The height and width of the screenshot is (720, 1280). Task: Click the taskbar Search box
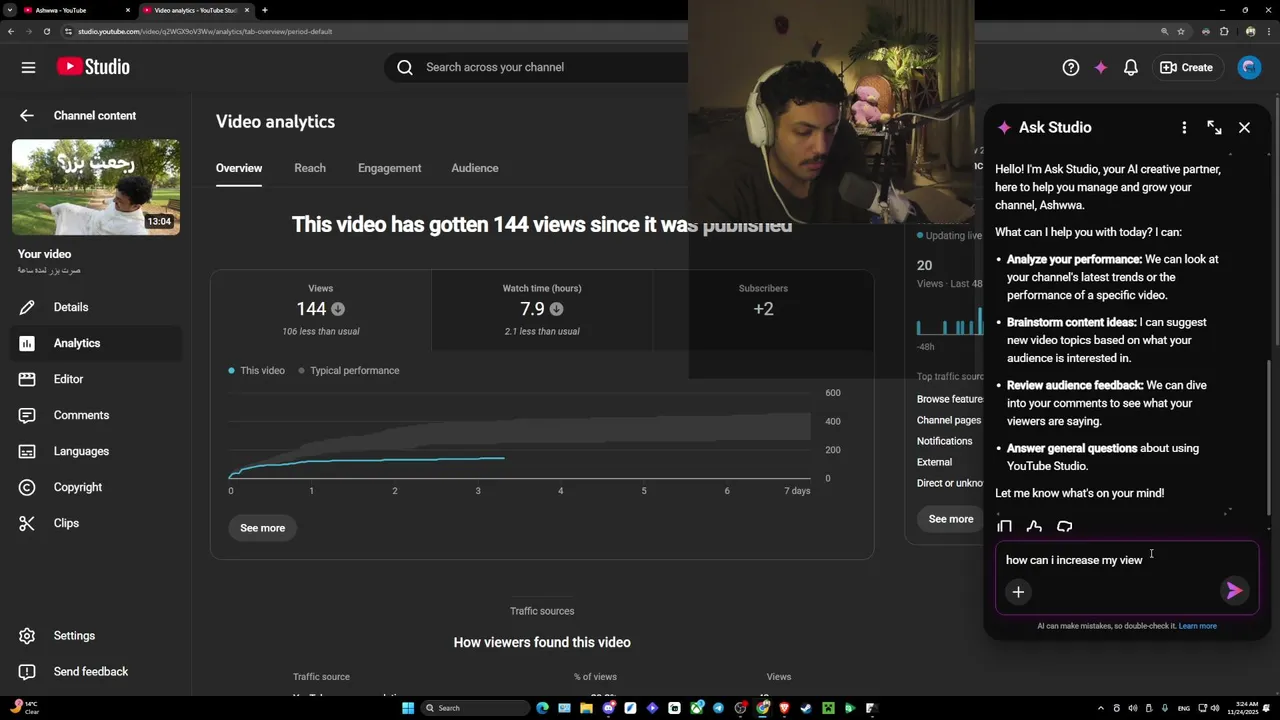475,708
